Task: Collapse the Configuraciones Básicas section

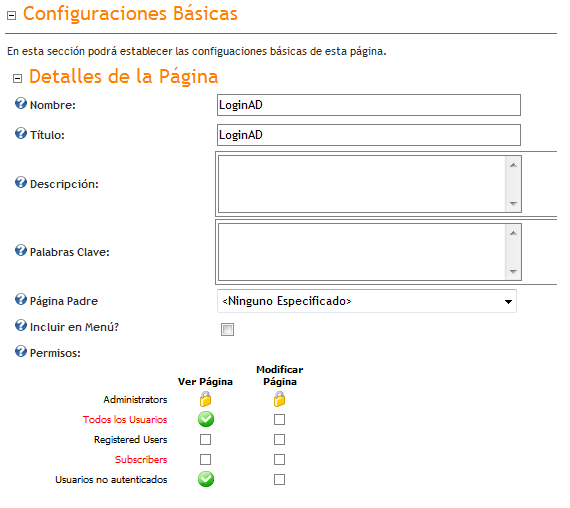Action: click(12, 16)
